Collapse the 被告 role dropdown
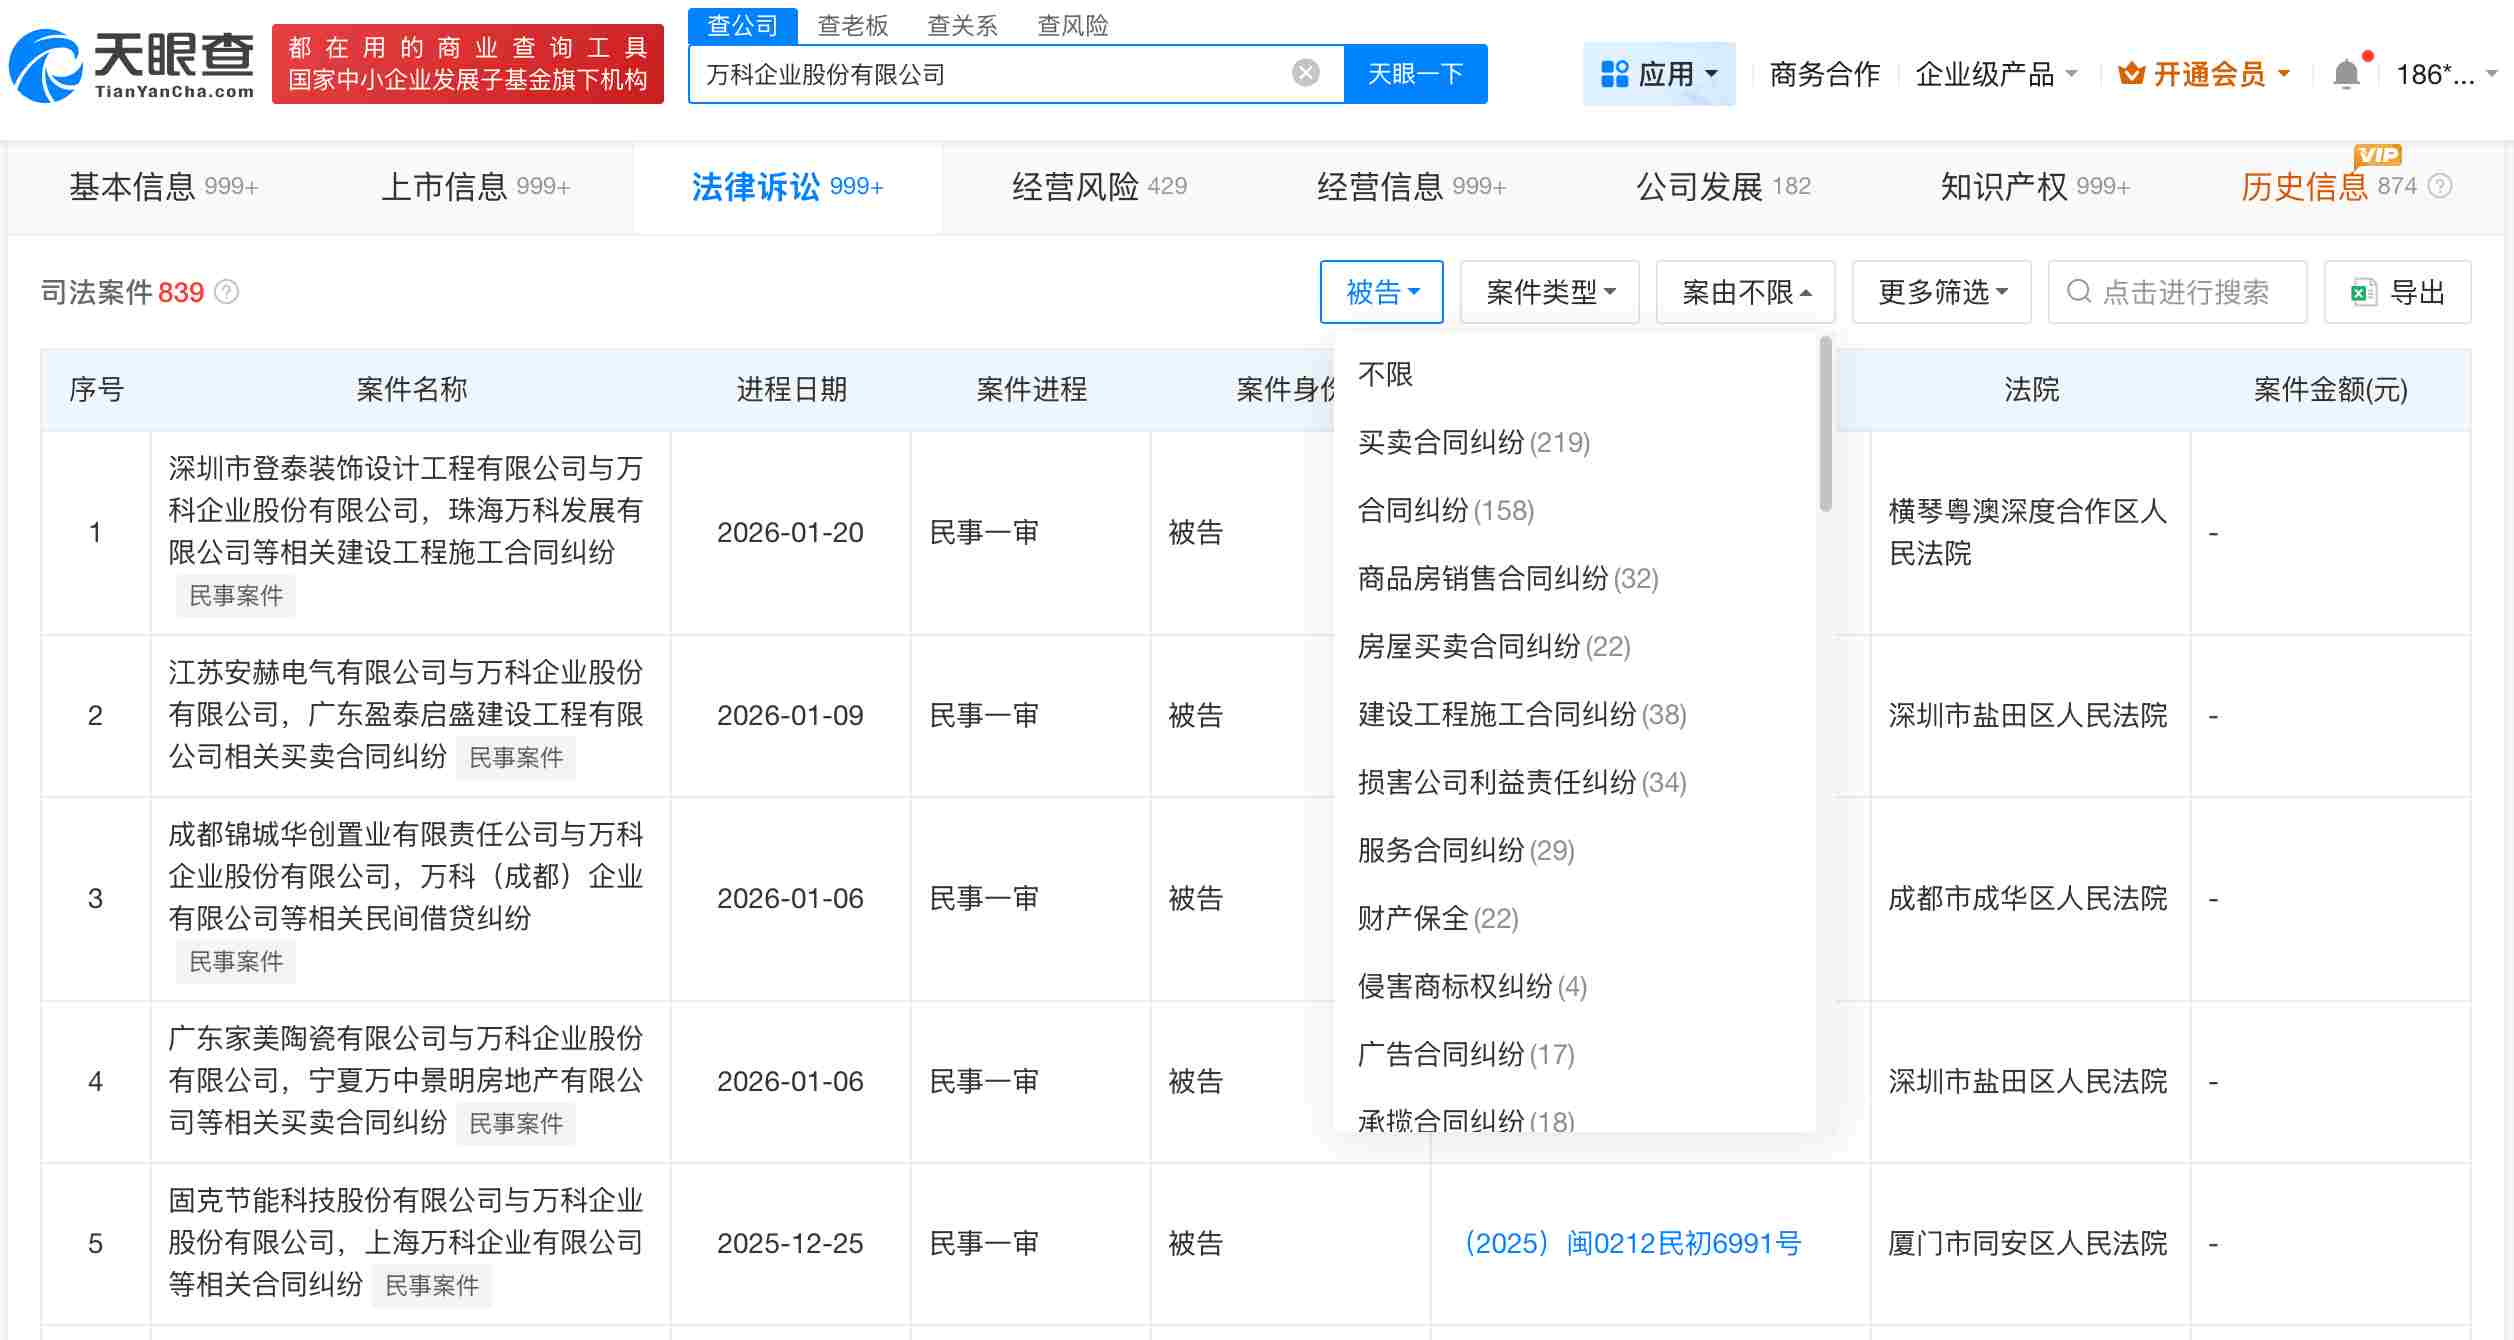 [1381, 292]
